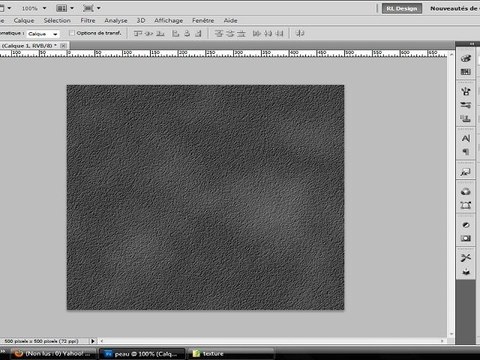Open the Fenêtre menu

point(203,20)
